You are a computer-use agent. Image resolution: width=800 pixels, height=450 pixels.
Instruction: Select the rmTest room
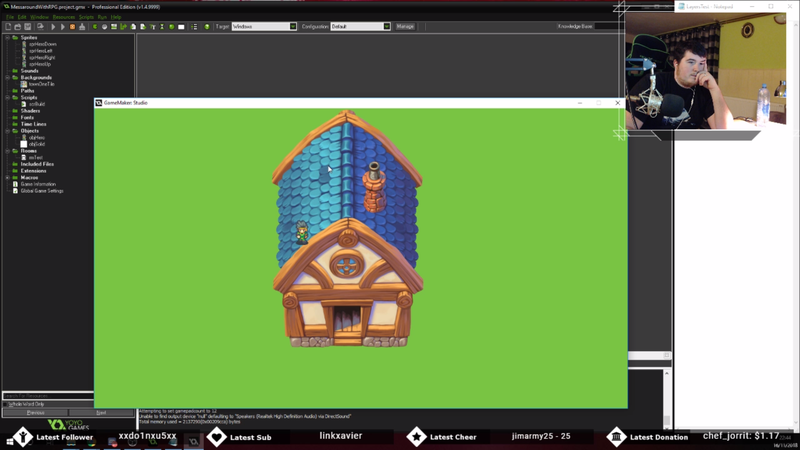tap(35, 158)
